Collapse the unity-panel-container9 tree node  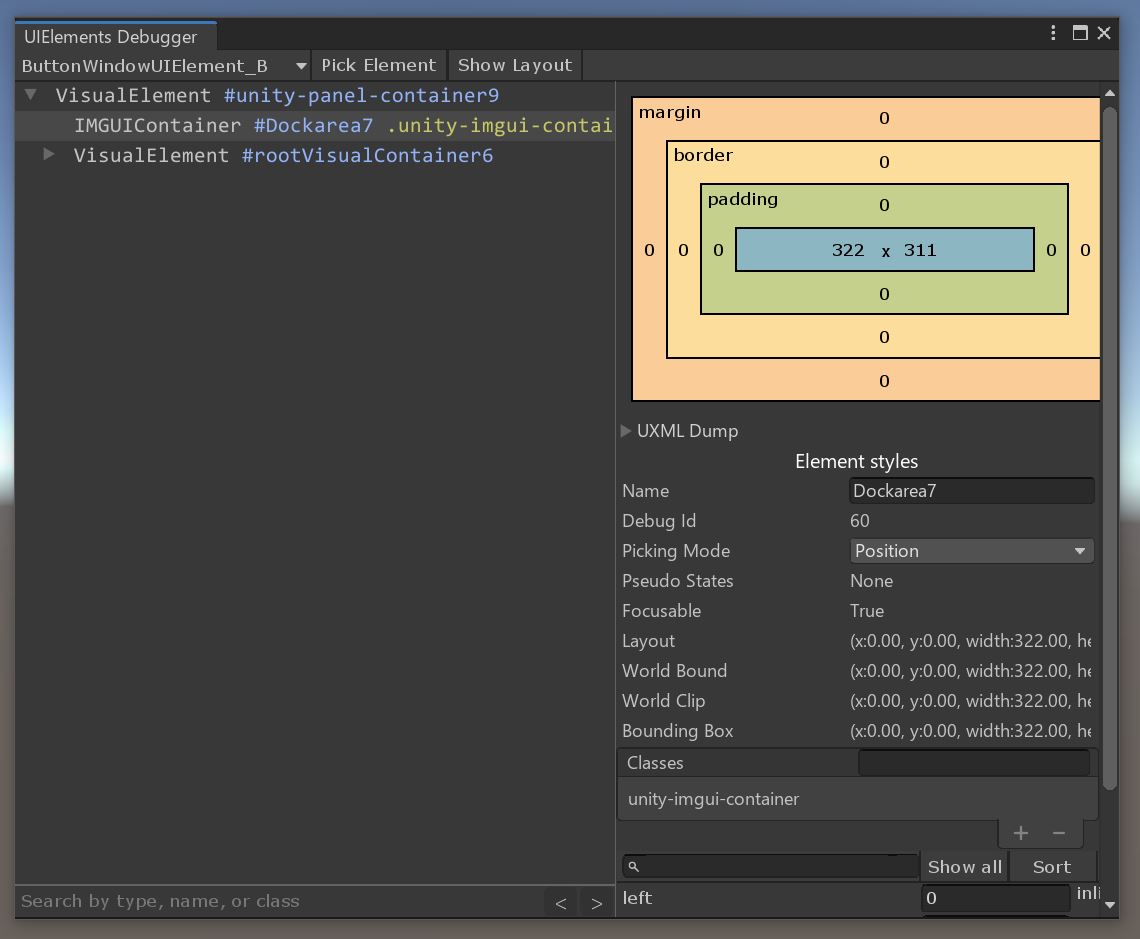pos(31,94)
